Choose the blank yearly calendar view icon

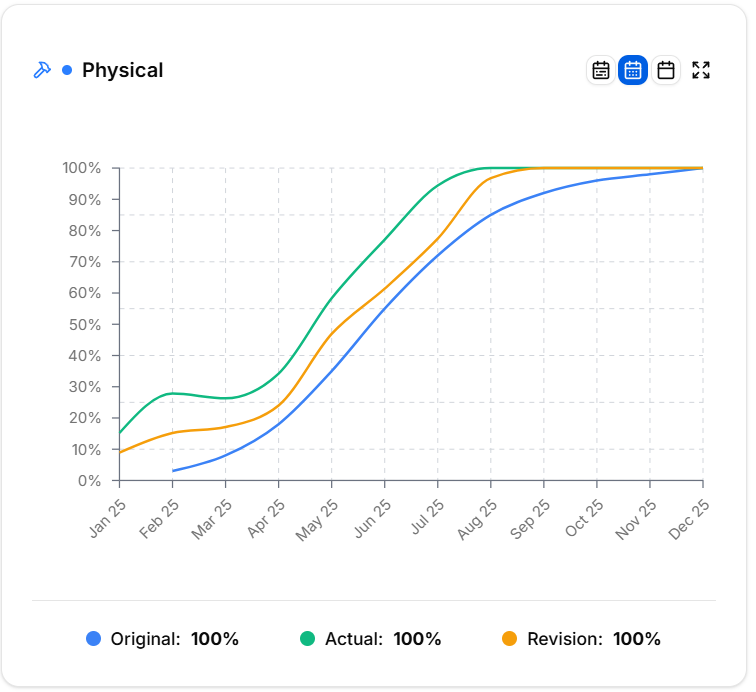tap(666, 70)
